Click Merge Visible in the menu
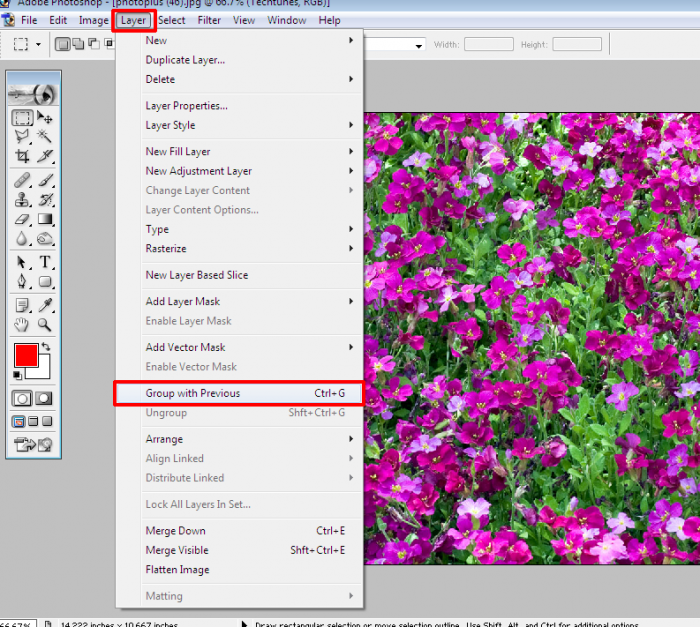The image size is (700, 627). [178, 550]
